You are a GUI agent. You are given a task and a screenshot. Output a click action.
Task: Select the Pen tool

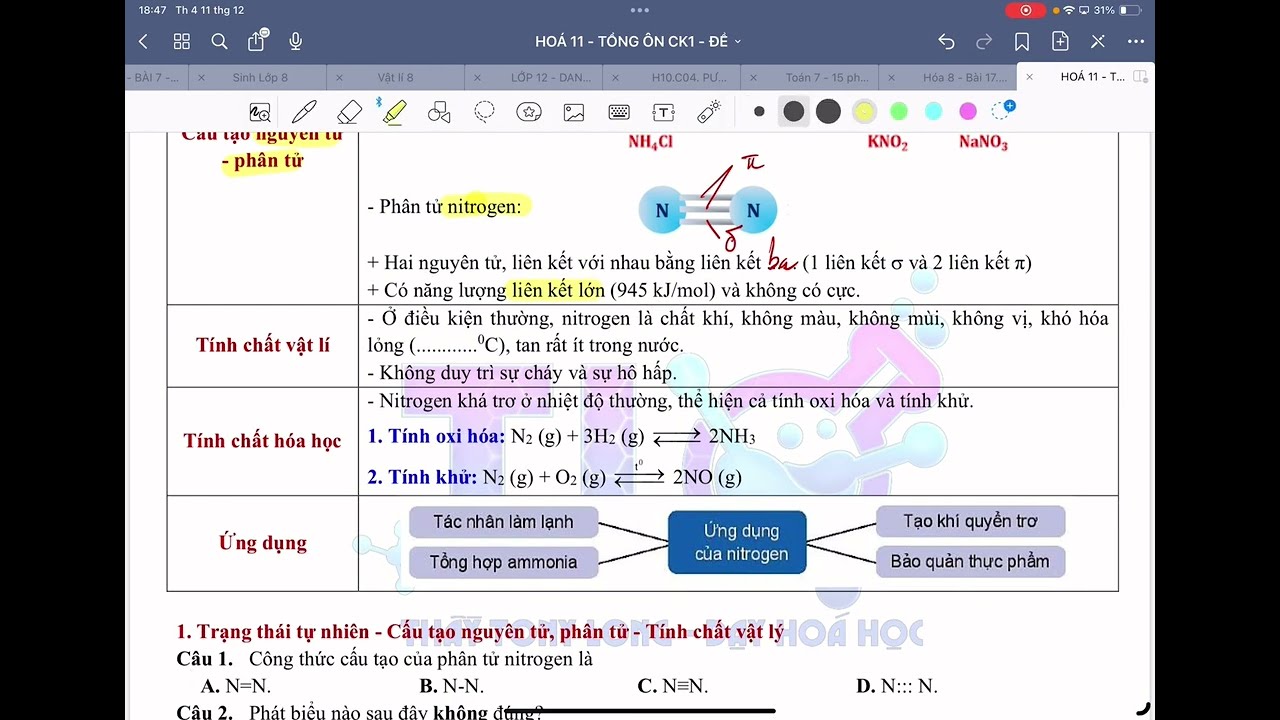click(304, 112)
